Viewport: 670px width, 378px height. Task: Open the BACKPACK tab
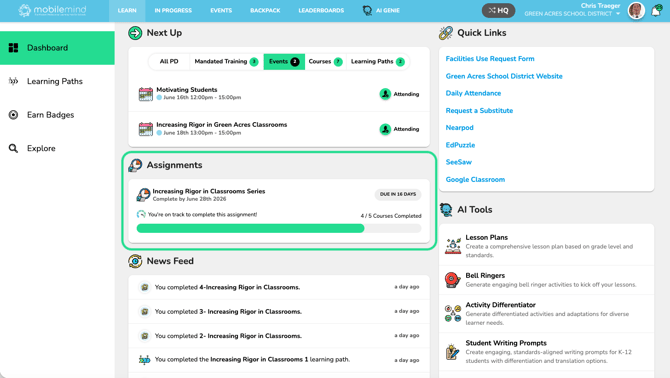point(265,11)
